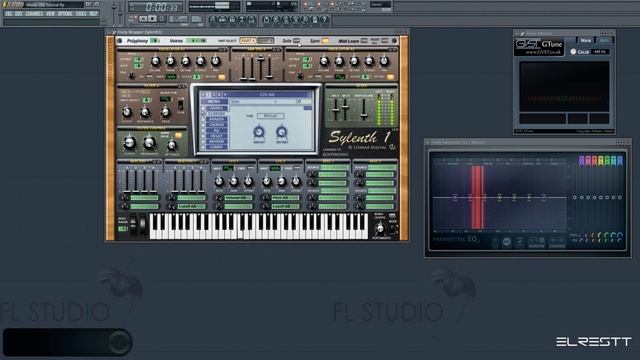
Task: Toggle Filter Control warm drive
Action: pyautogui.click(x=178, y=136)
